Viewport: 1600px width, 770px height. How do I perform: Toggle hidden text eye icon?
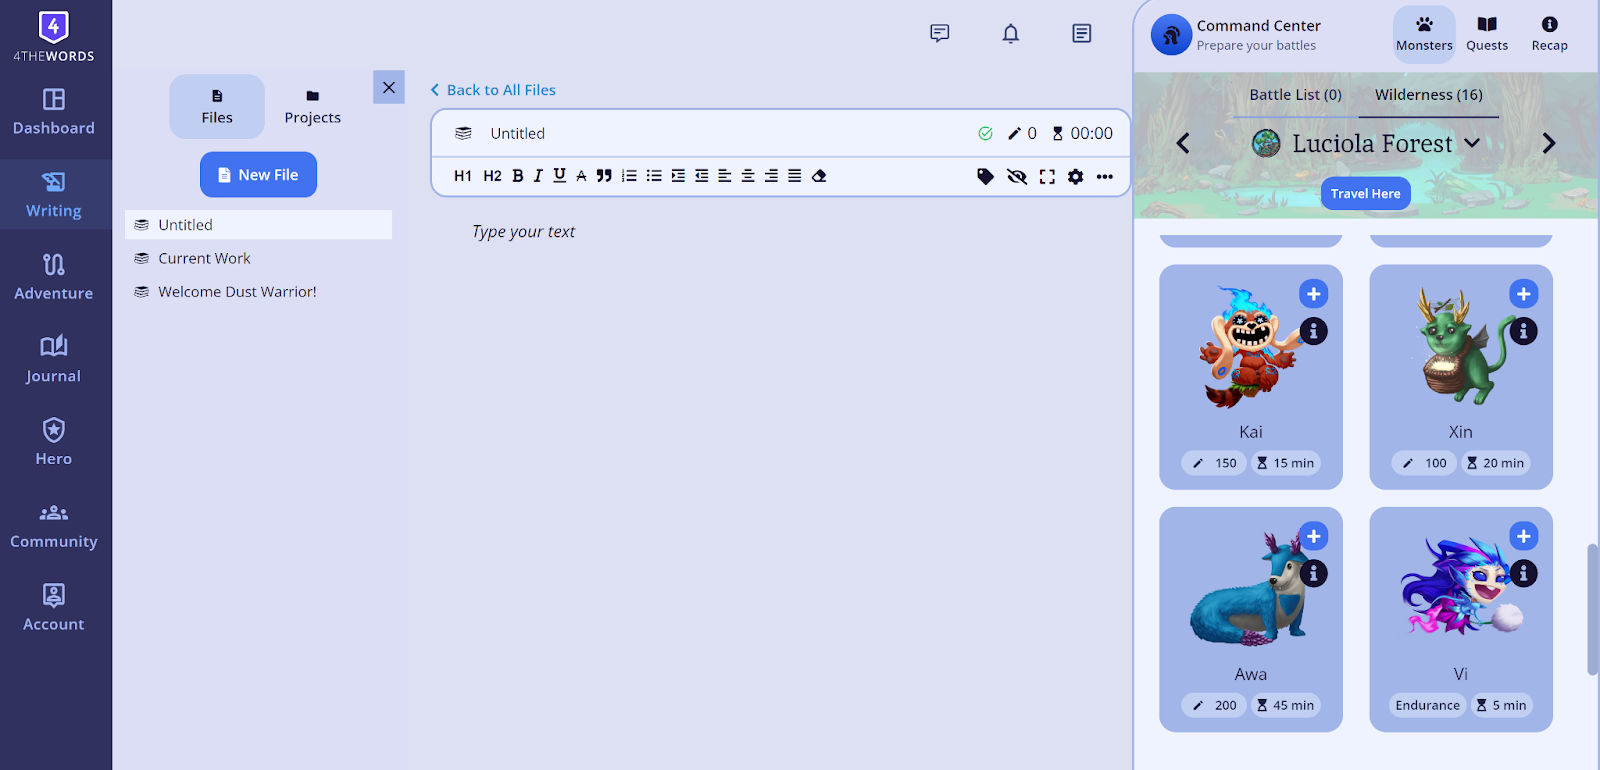tap(1017, 176)
